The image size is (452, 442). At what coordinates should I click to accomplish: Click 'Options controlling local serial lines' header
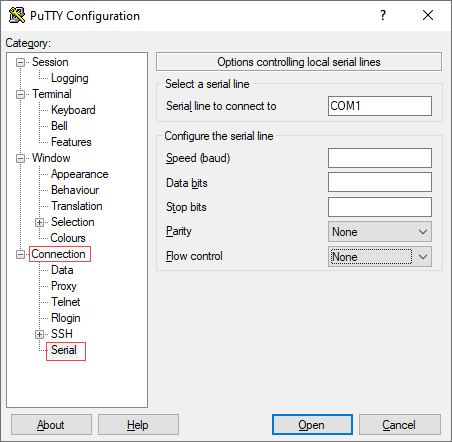point(299,62)
